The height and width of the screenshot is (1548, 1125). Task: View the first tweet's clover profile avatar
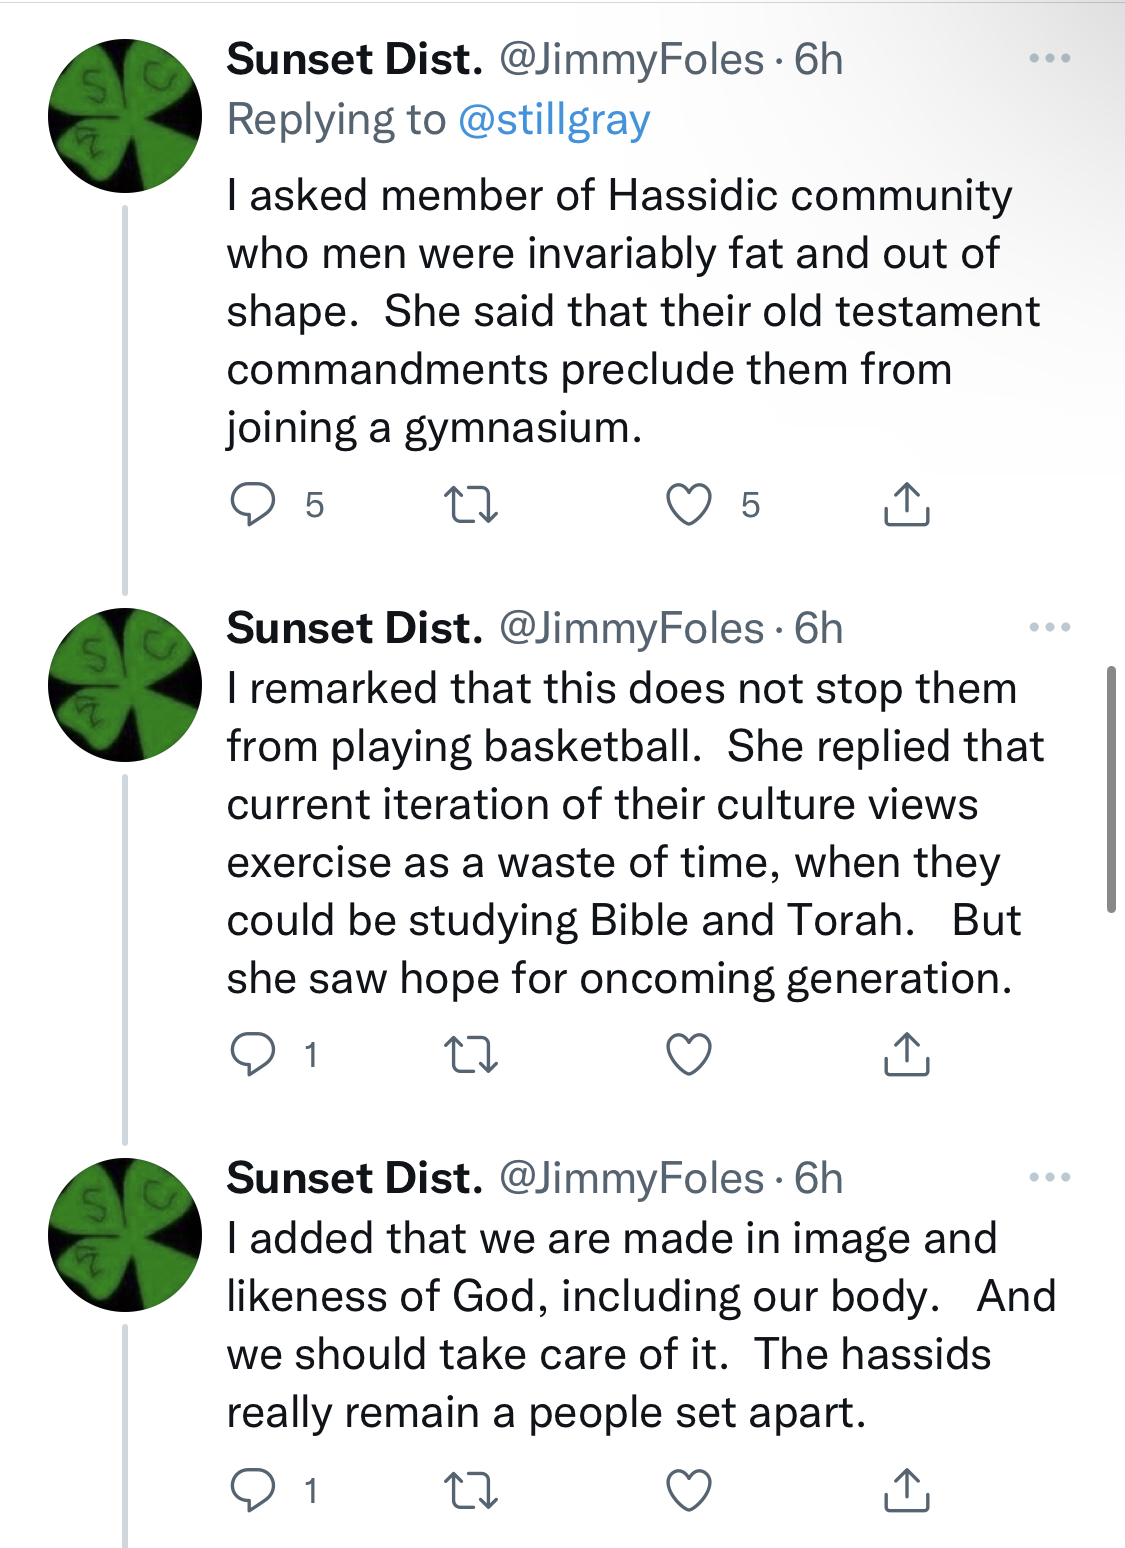(x=125, y=116)
